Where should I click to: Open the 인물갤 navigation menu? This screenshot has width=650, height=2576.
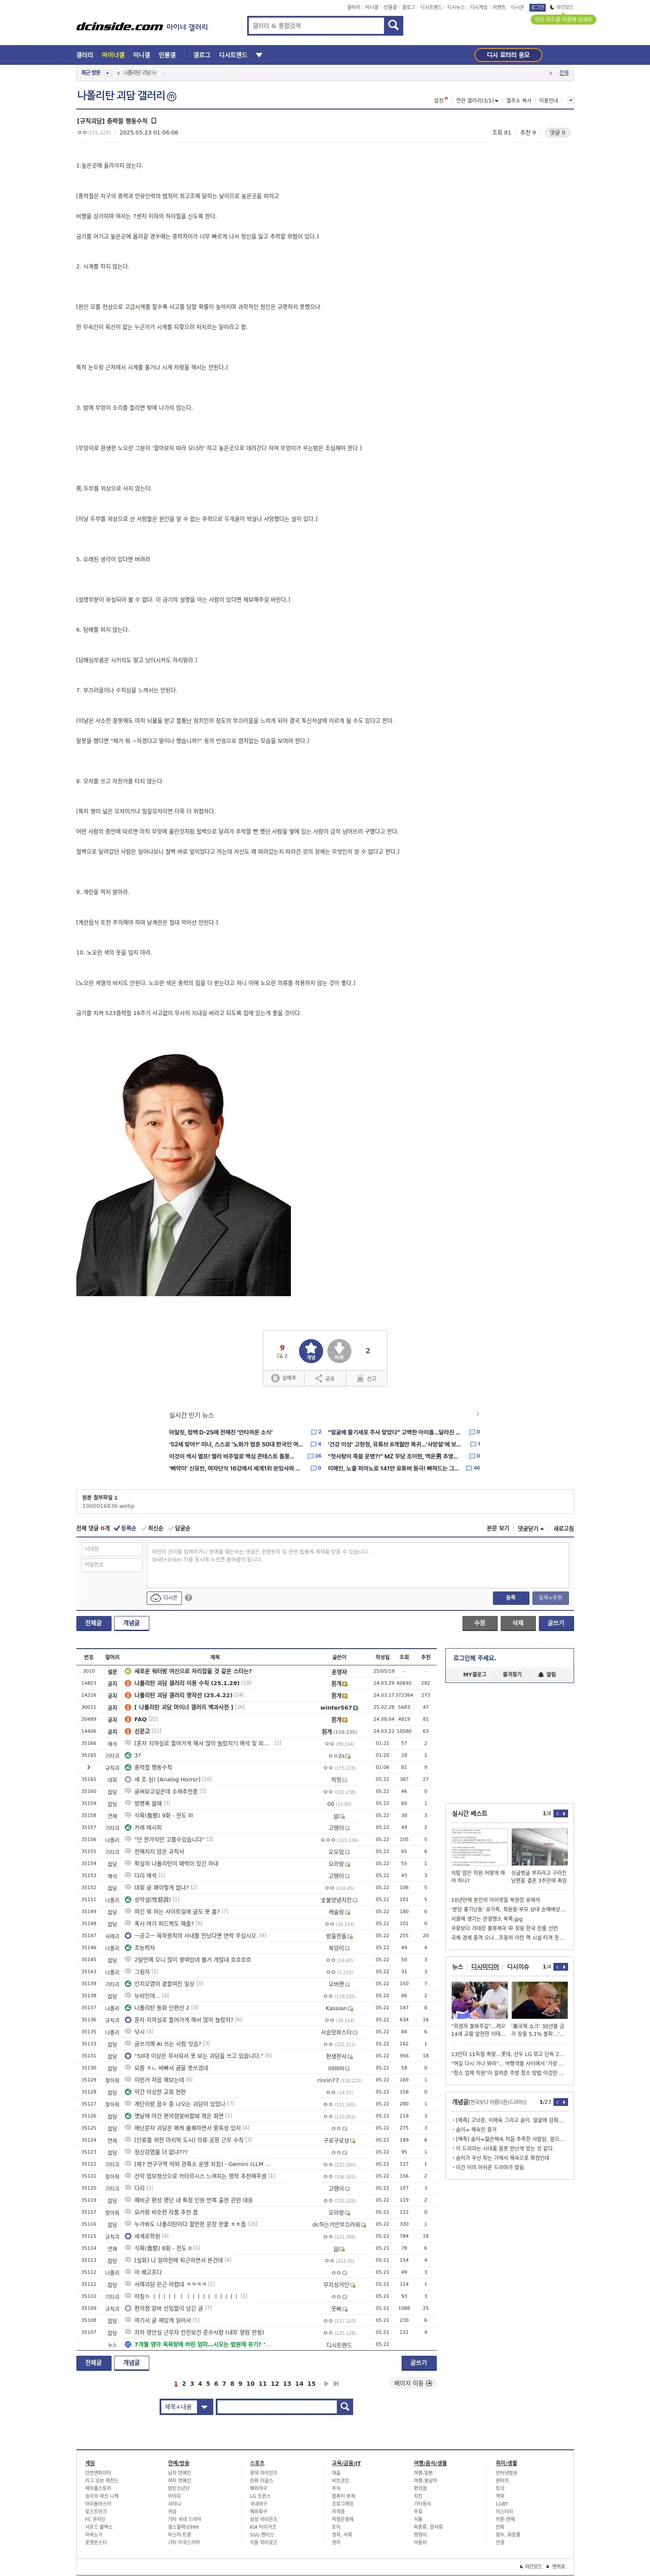point(167,55)
